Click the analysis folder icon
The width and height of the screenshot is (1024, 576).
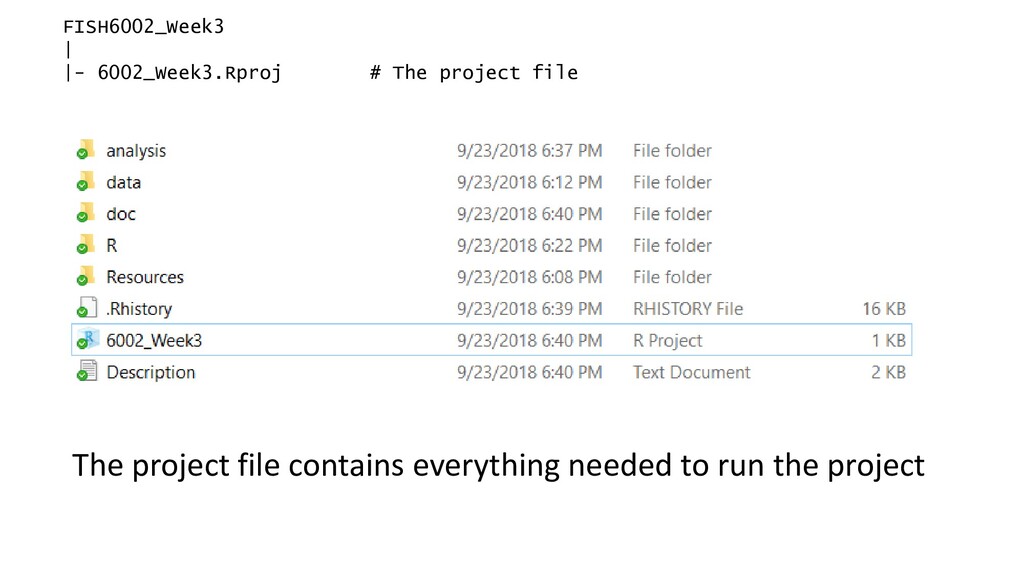click(x=86, y=150)
